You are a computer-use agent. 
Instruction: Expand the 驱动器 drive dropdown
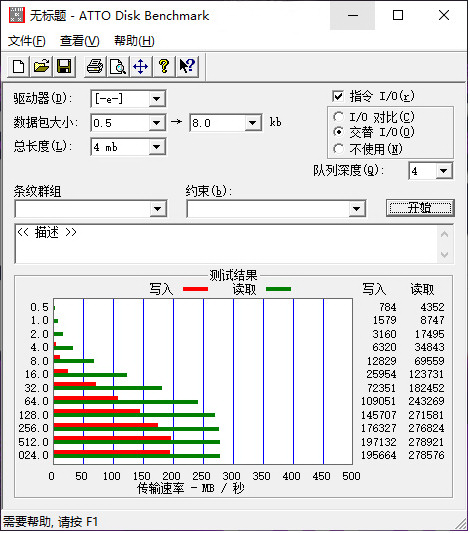pyautogui.click(x=157, y=99)
